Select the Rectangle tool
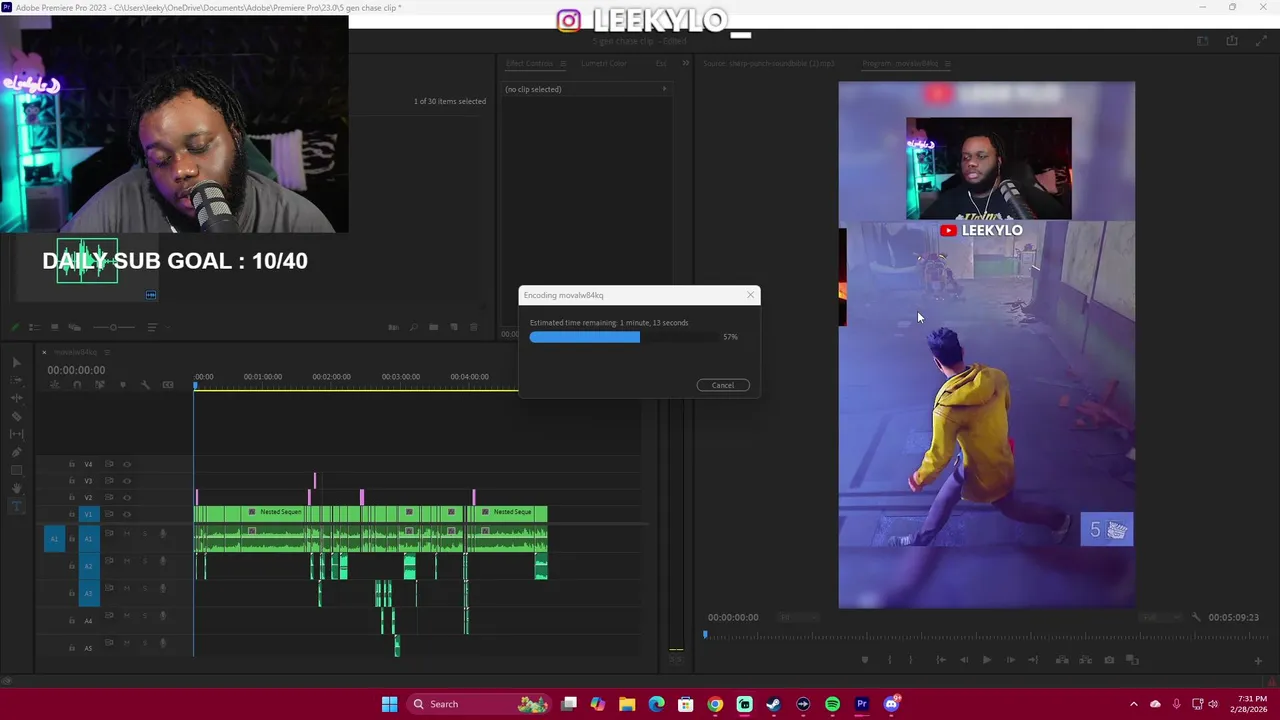This screenshot has height=720, width=1280. pyautogui.click(x=17, y=470)
